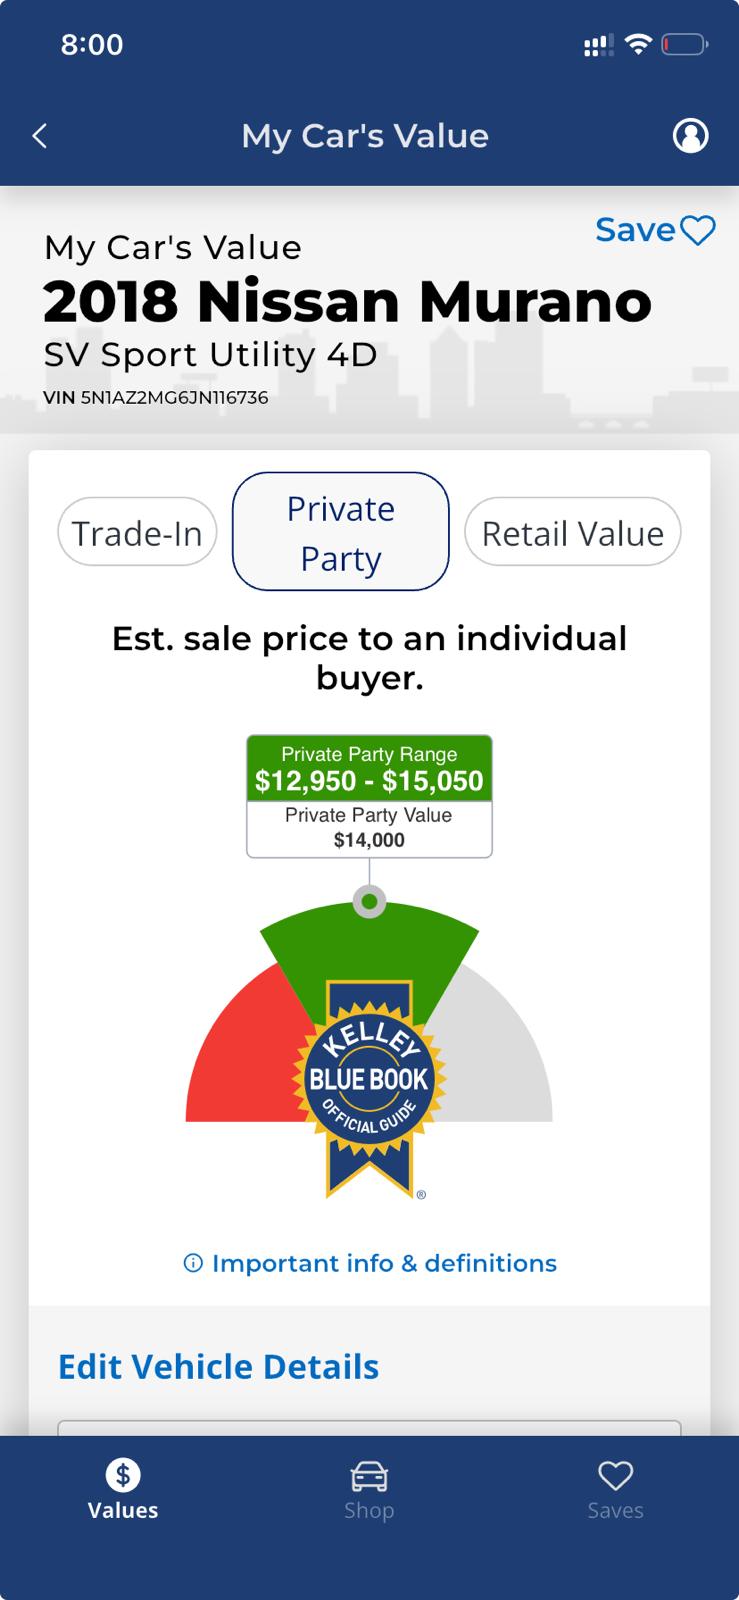Image resolution: width=739 pixels, height=1600 pixels.
Task: Open the Shop tab label
Action: pyautogui.click(x=369, y=1510)
